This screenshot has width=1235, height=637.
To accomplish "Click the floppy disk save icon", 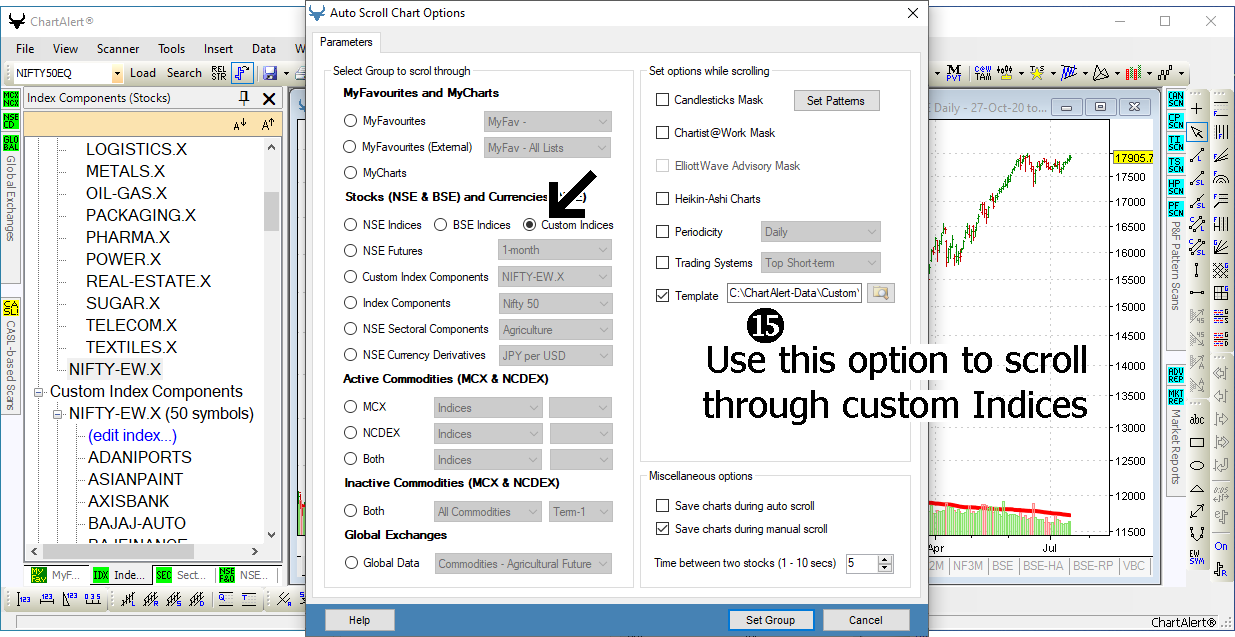I will [x=270, y=73].
